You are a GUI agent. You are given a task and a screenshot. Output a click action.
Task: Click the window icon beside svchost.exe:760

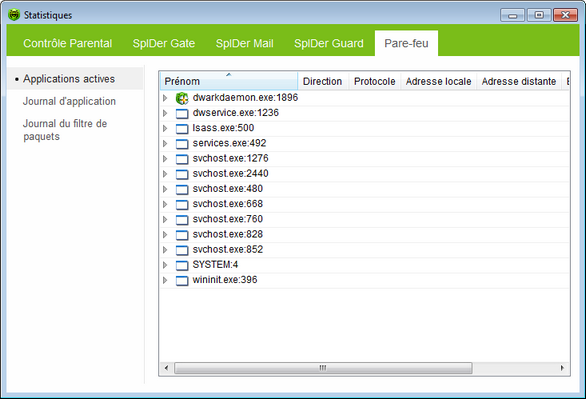pyautogui.click(x=182, y=220)
